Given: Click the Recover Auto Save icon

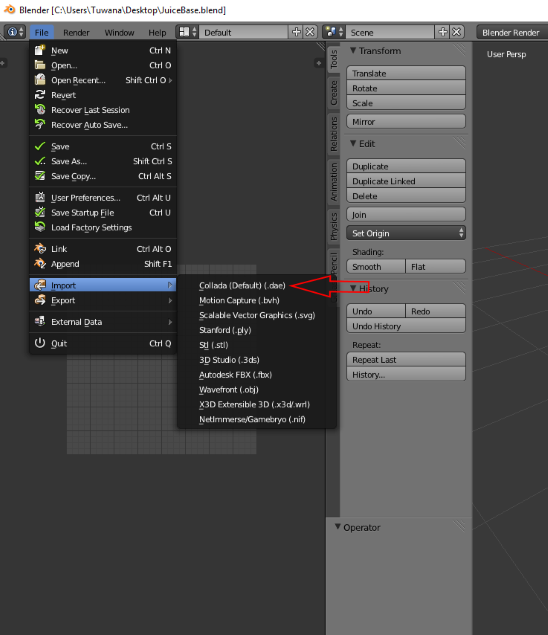Looking at the screenshot, I should click(40, 124).
